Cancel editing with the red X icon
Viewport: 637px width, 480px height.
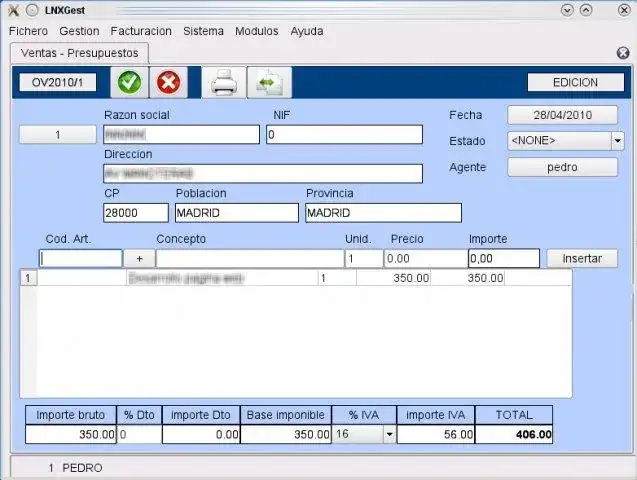point(169,82)
